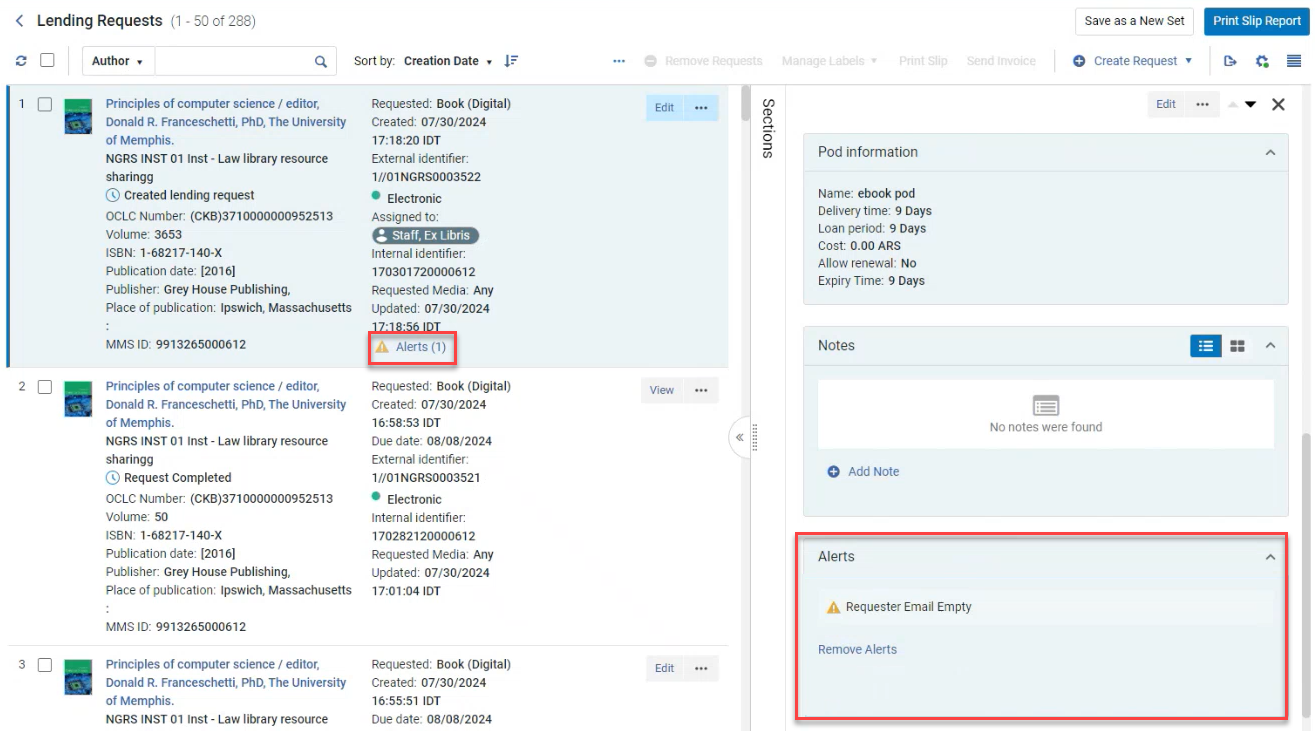Click the Print Slip Report button
1315x731 pixels.
pyautogui.click(x=1256, y=21)
